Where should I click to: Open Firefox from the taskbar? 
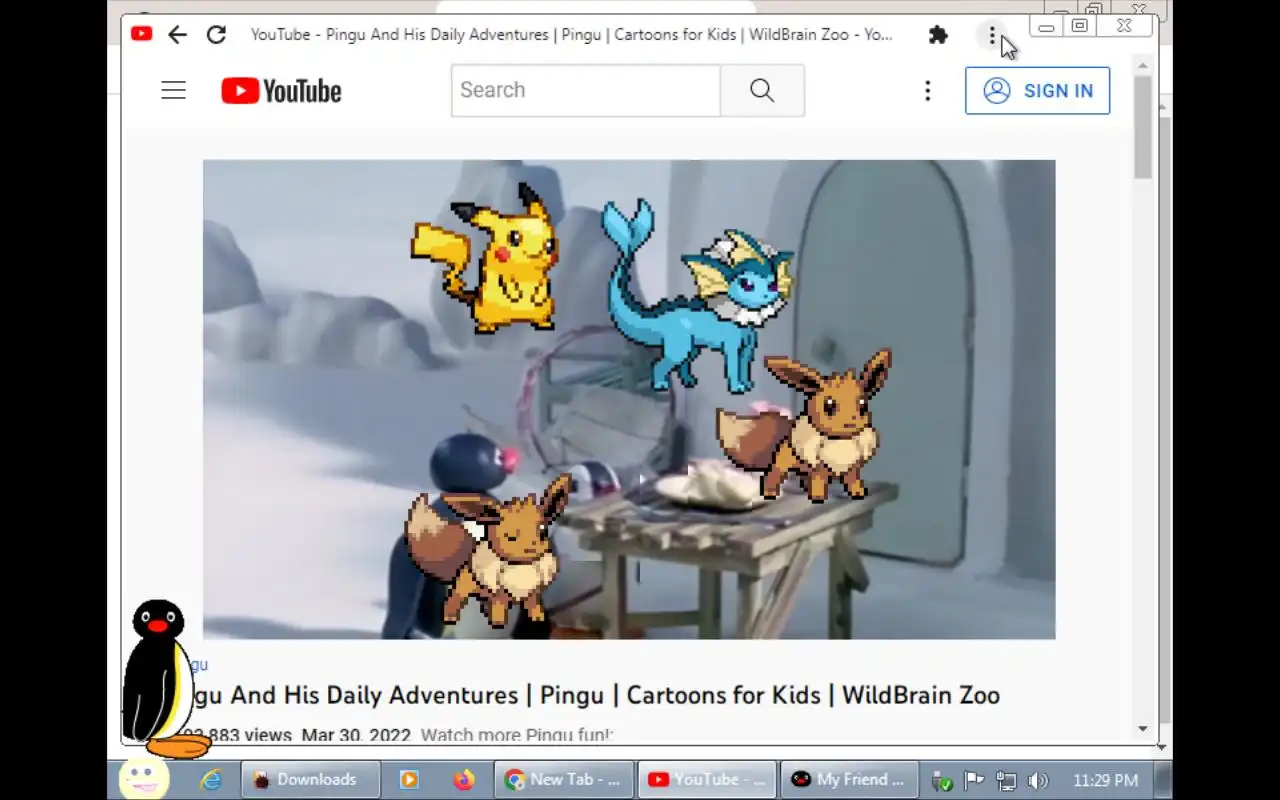point(463,780)
